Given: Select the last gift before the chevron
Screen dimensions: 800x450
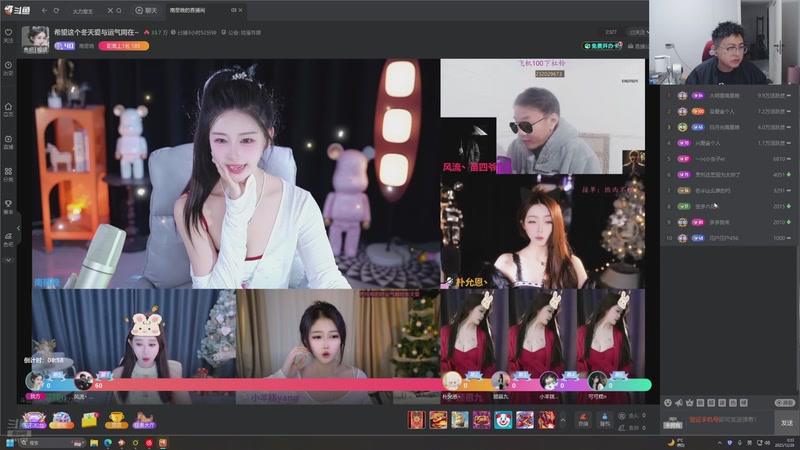Looking at the screenshot, I should pyautogui.click(x=546, y=420).
